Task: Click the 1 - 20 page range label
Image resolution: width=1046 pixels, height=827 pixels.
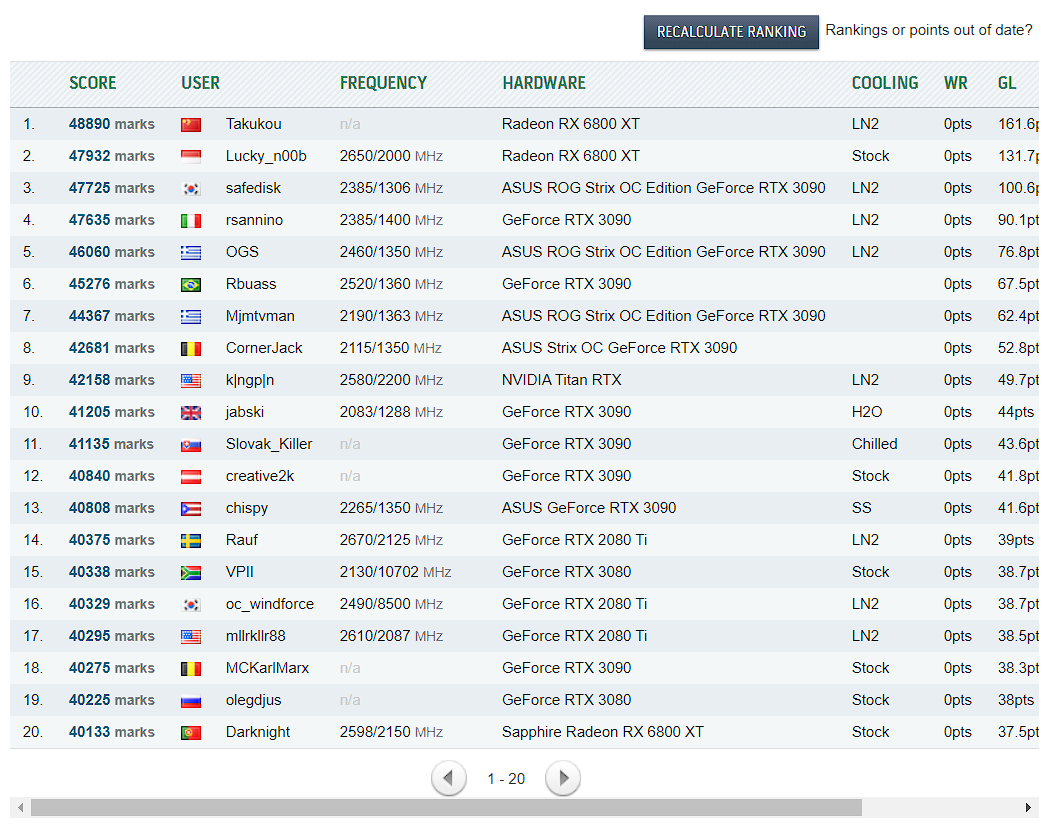Action: click(506, 778)
